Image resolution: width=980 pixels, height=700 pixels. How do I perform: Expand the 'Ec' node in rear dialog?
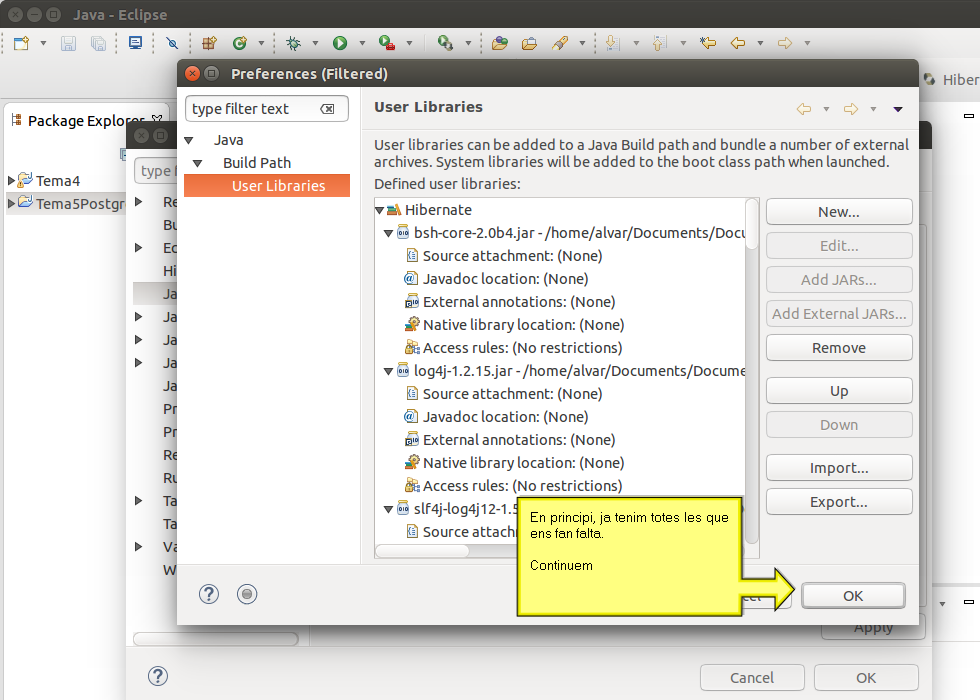(x=139, y=248)
